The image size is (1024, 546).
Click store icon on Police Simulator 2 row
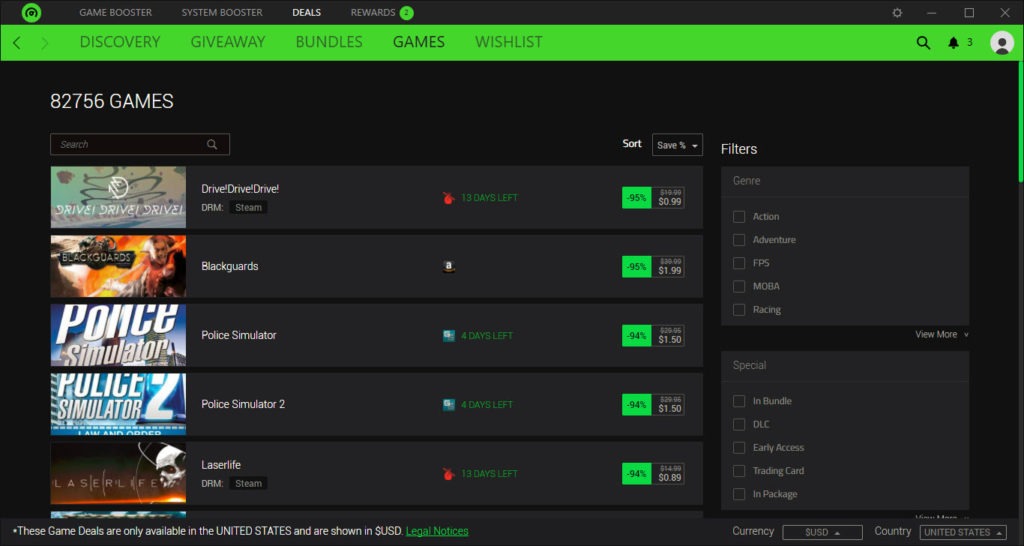point(448,404)
